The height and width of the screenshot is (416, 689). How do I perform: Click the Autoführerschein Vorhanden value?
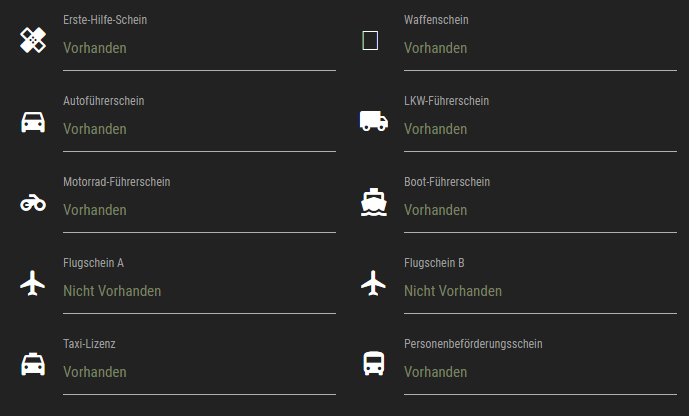(96, 129)
